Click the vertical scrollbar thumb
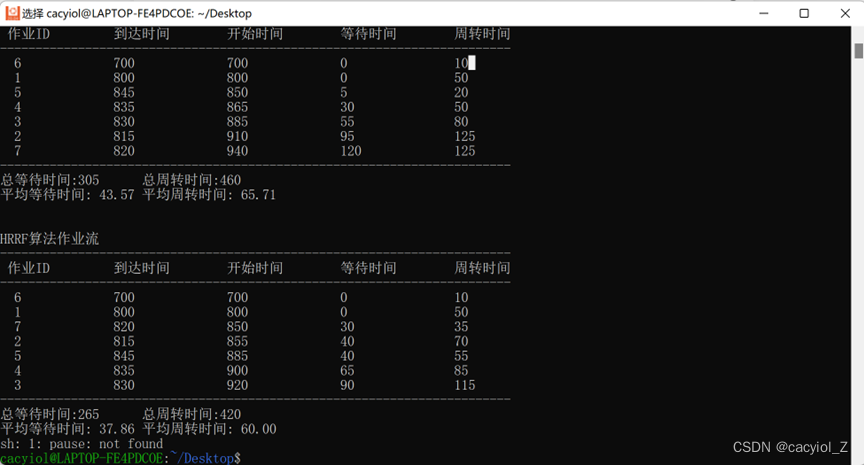This screenshot has height=465, width=864. pos(858,51)
